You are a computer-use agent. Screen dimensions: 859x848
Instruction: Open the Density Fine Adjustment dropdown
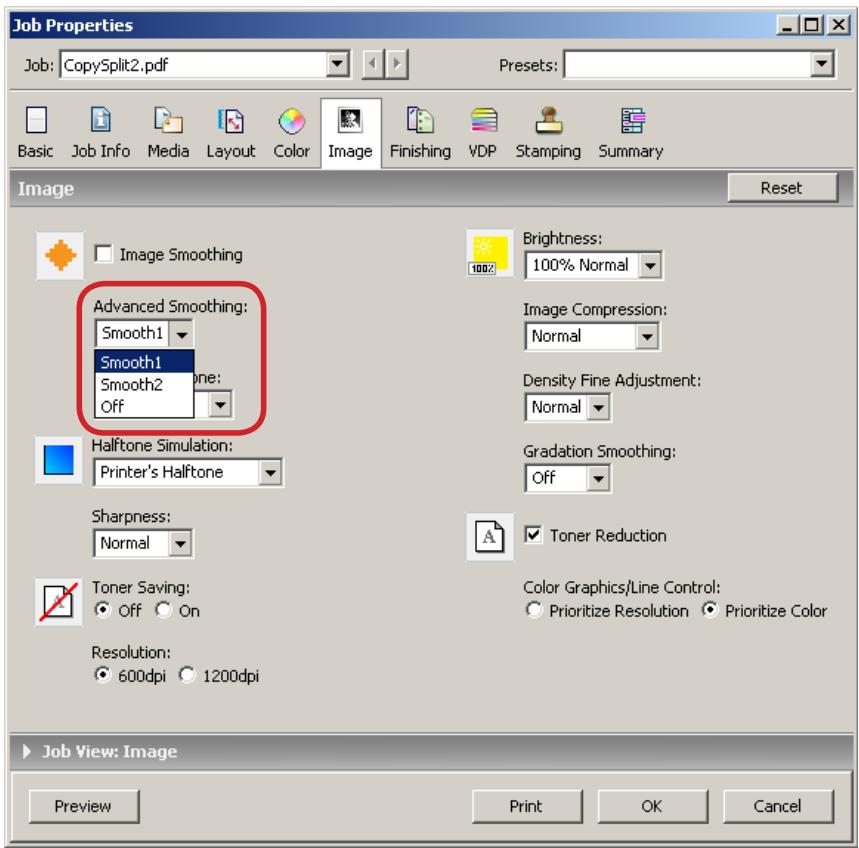(x=568, y=408)
